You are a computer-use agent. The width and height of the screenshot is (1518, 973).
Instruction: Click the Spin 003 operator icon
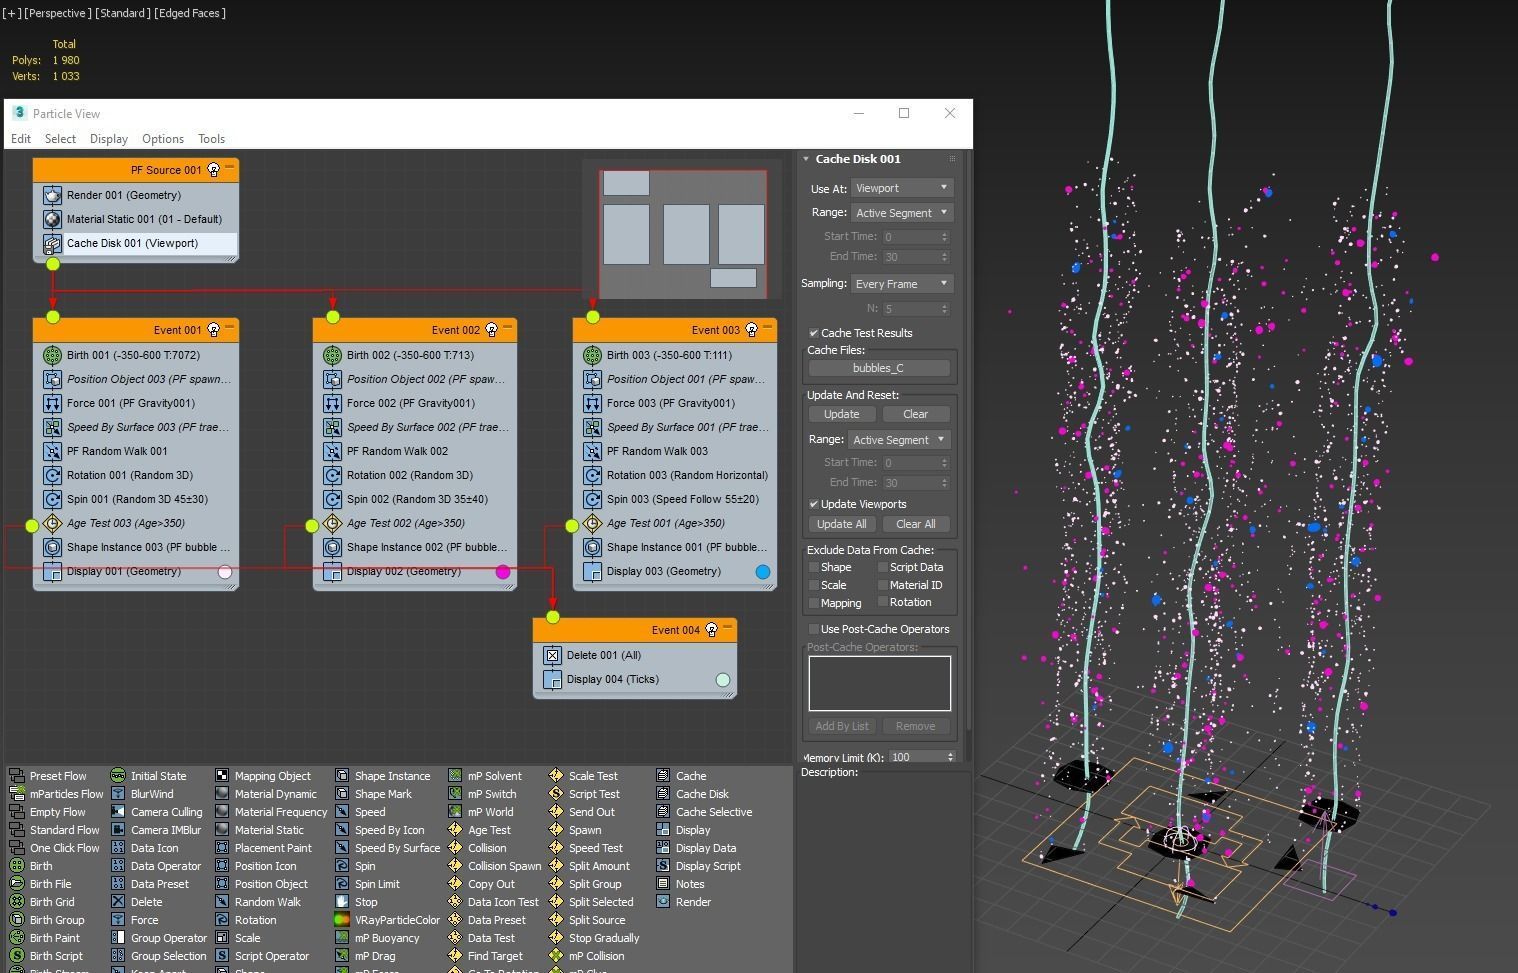[x=592, y=499]
